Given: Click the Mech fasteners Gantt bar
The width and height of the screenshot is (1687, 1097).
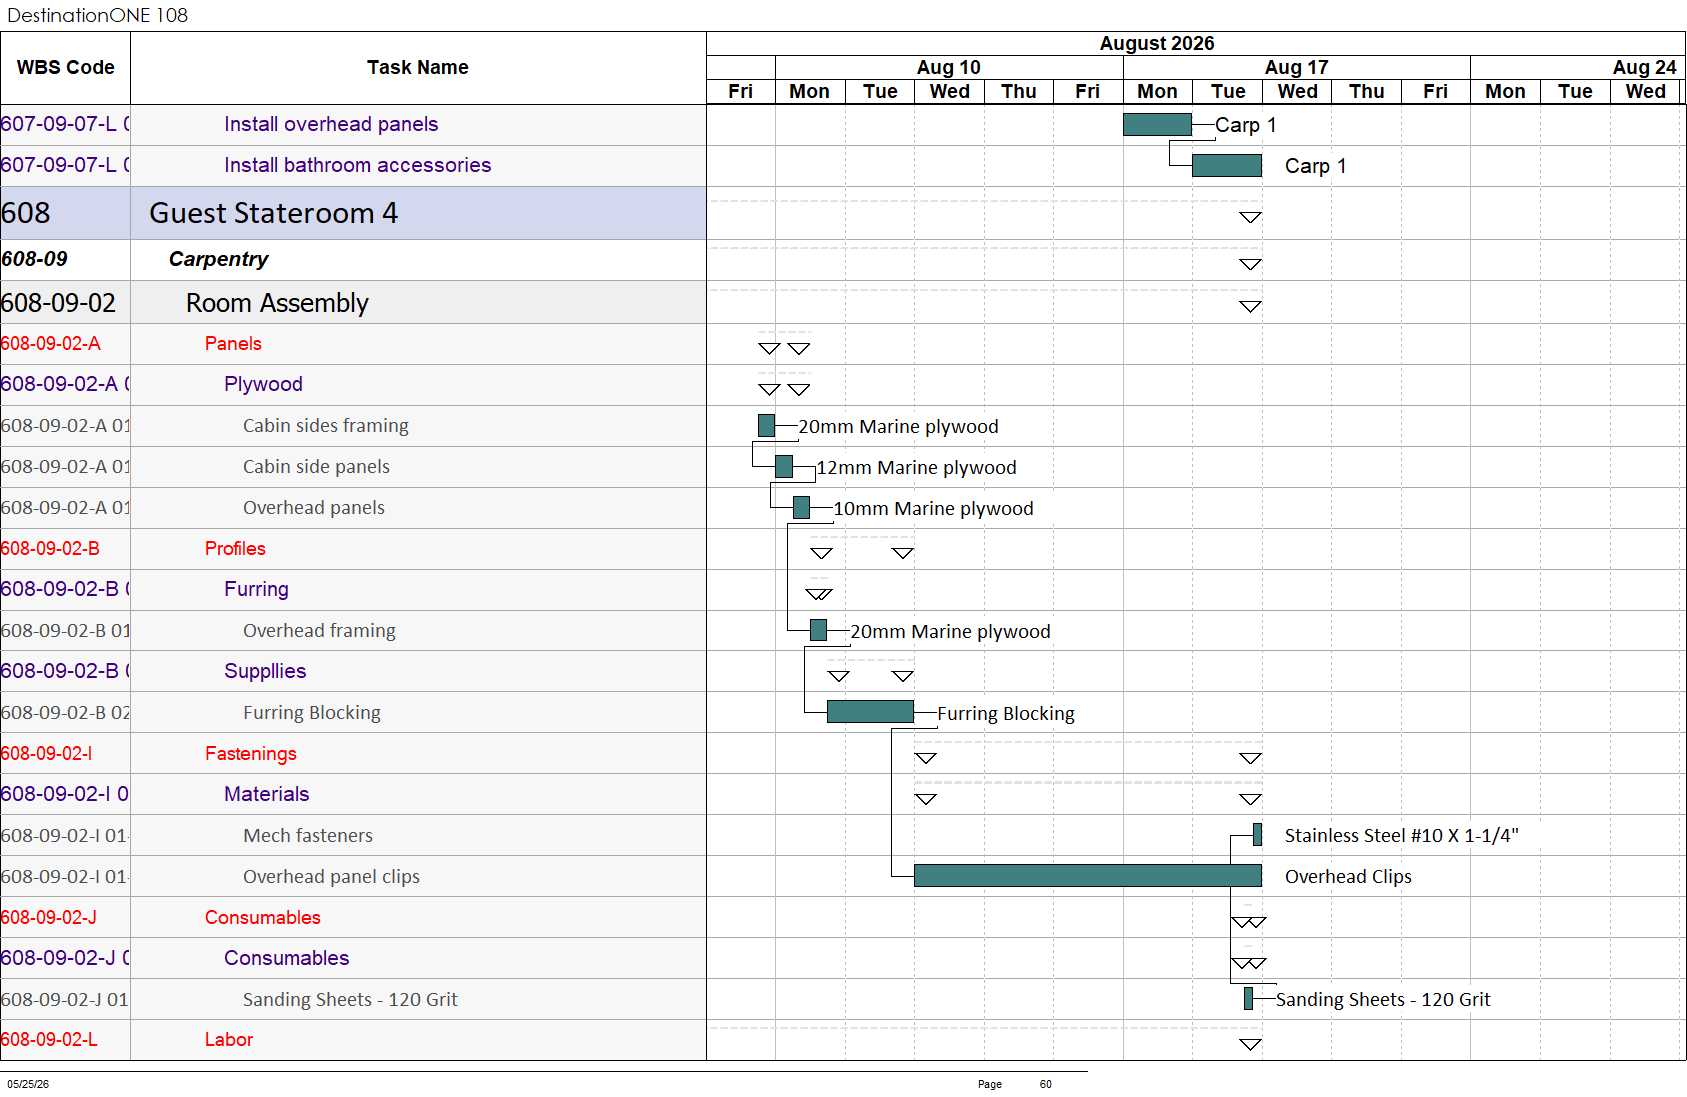Looking at the screenshot, I should (1258, 834).
